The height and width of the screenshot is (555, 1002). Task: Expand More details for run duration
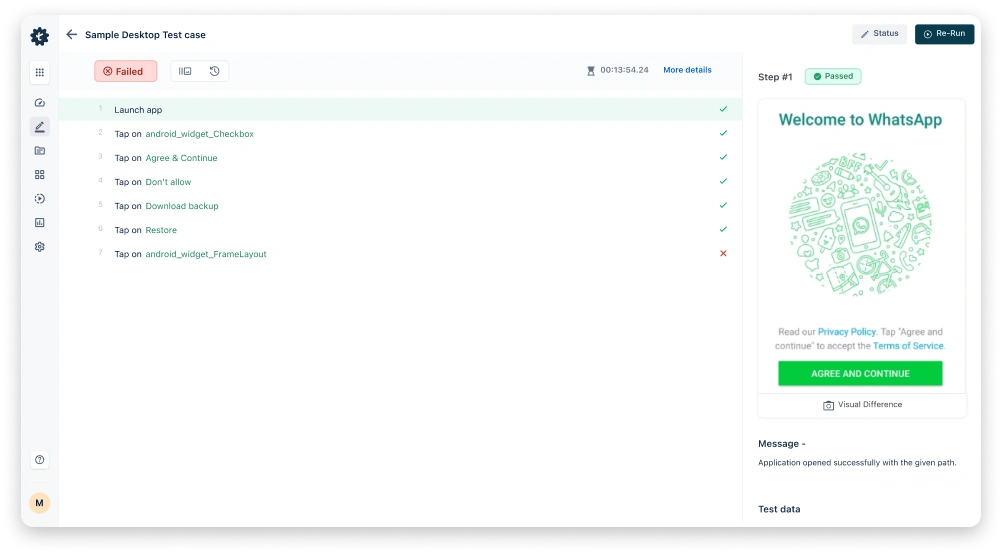pos(687,70)
